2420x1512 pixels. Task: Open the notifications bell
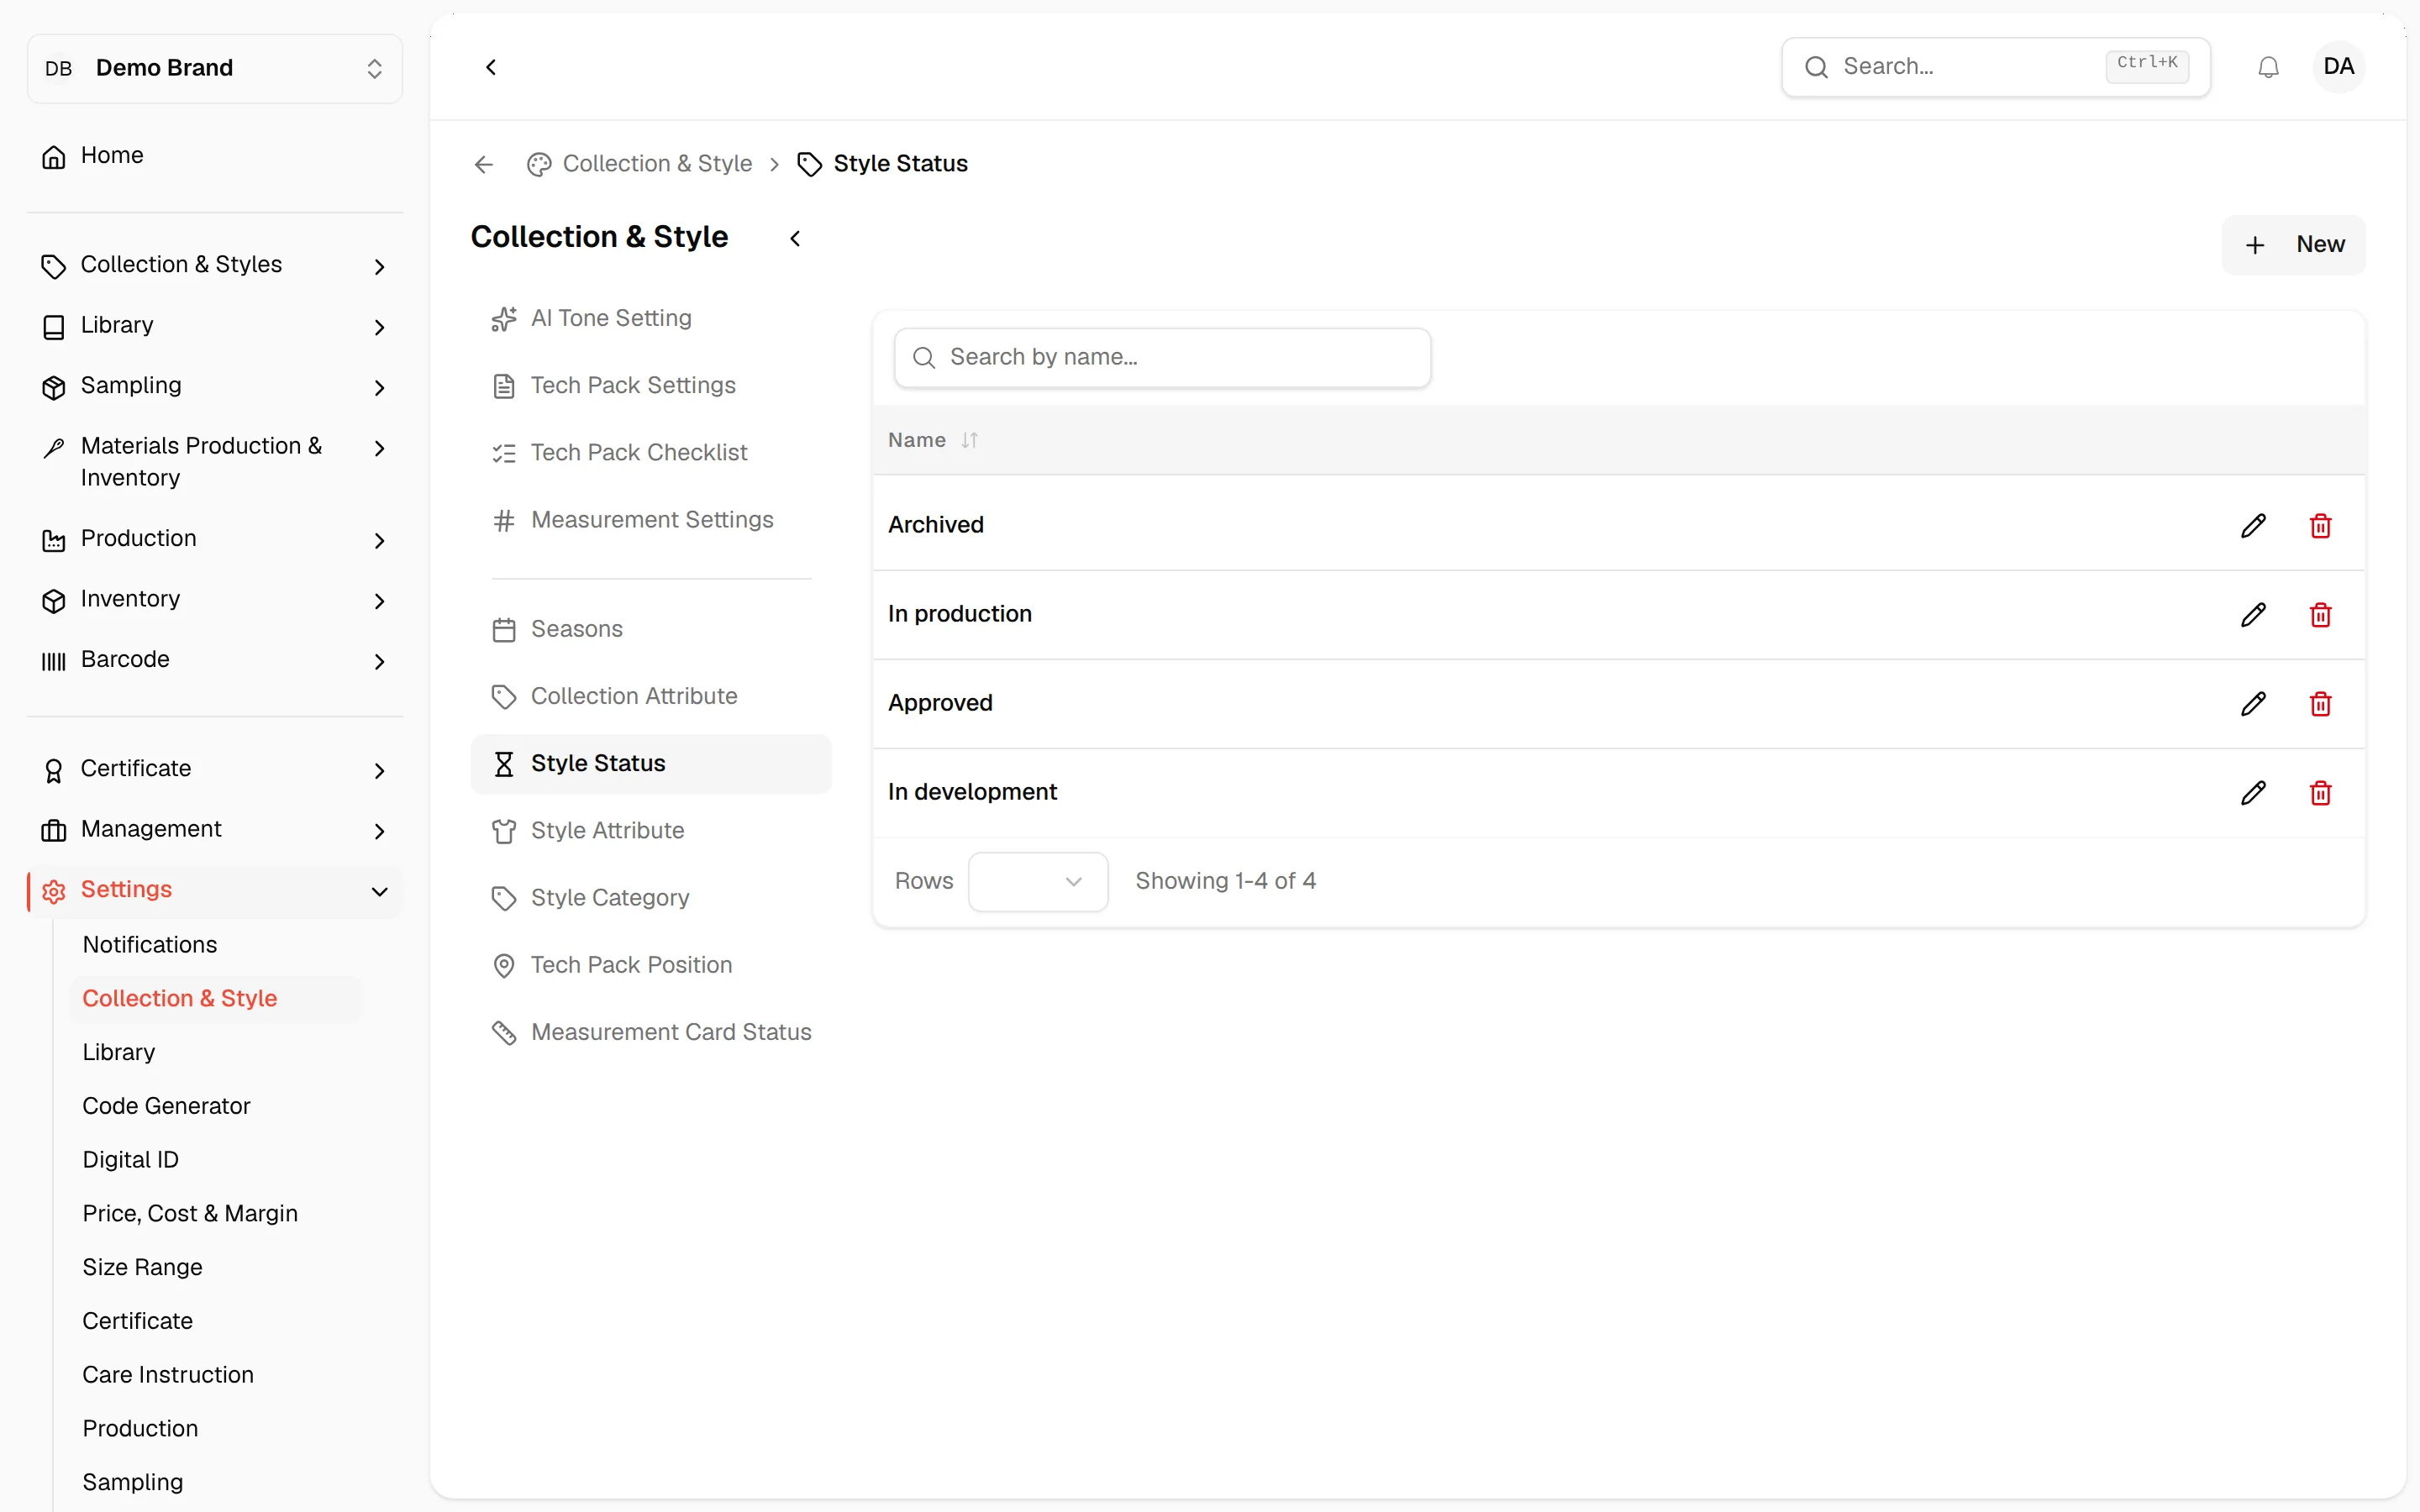[x=2268, y=67]
